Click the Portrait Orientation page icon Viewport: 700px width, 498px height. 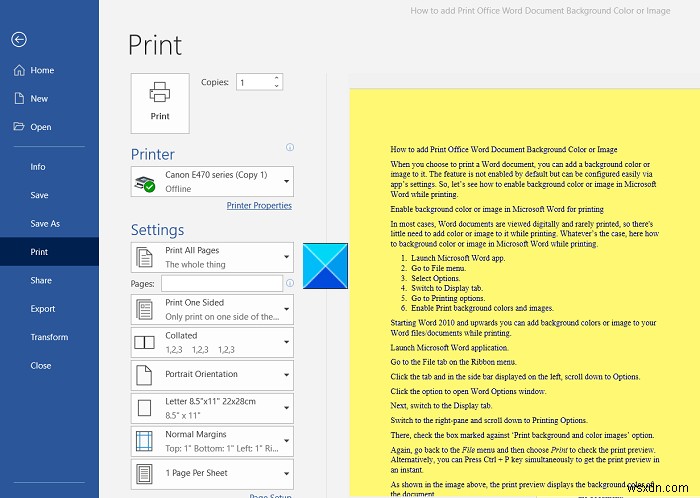tap(144, 375)
